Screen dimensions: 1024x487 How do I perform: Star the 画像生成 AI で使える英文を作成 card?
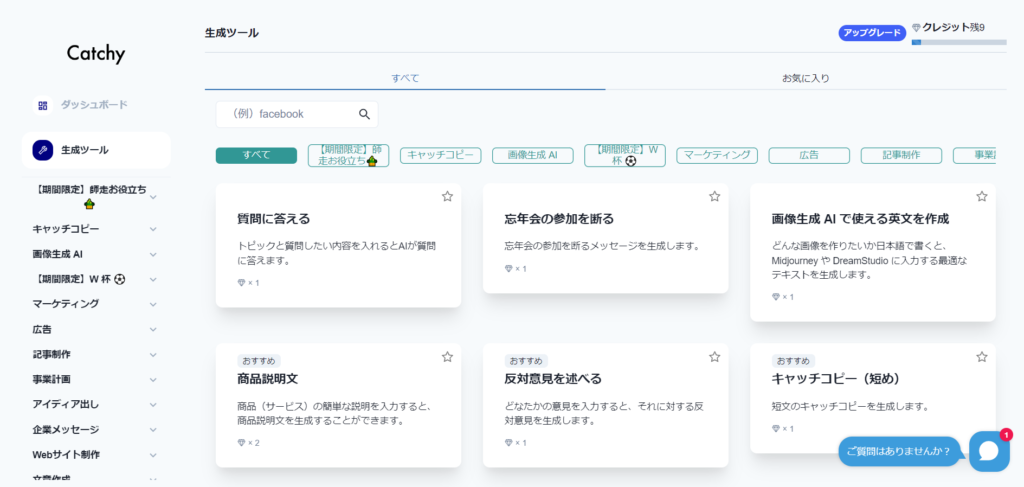click(x=982, y=196)
